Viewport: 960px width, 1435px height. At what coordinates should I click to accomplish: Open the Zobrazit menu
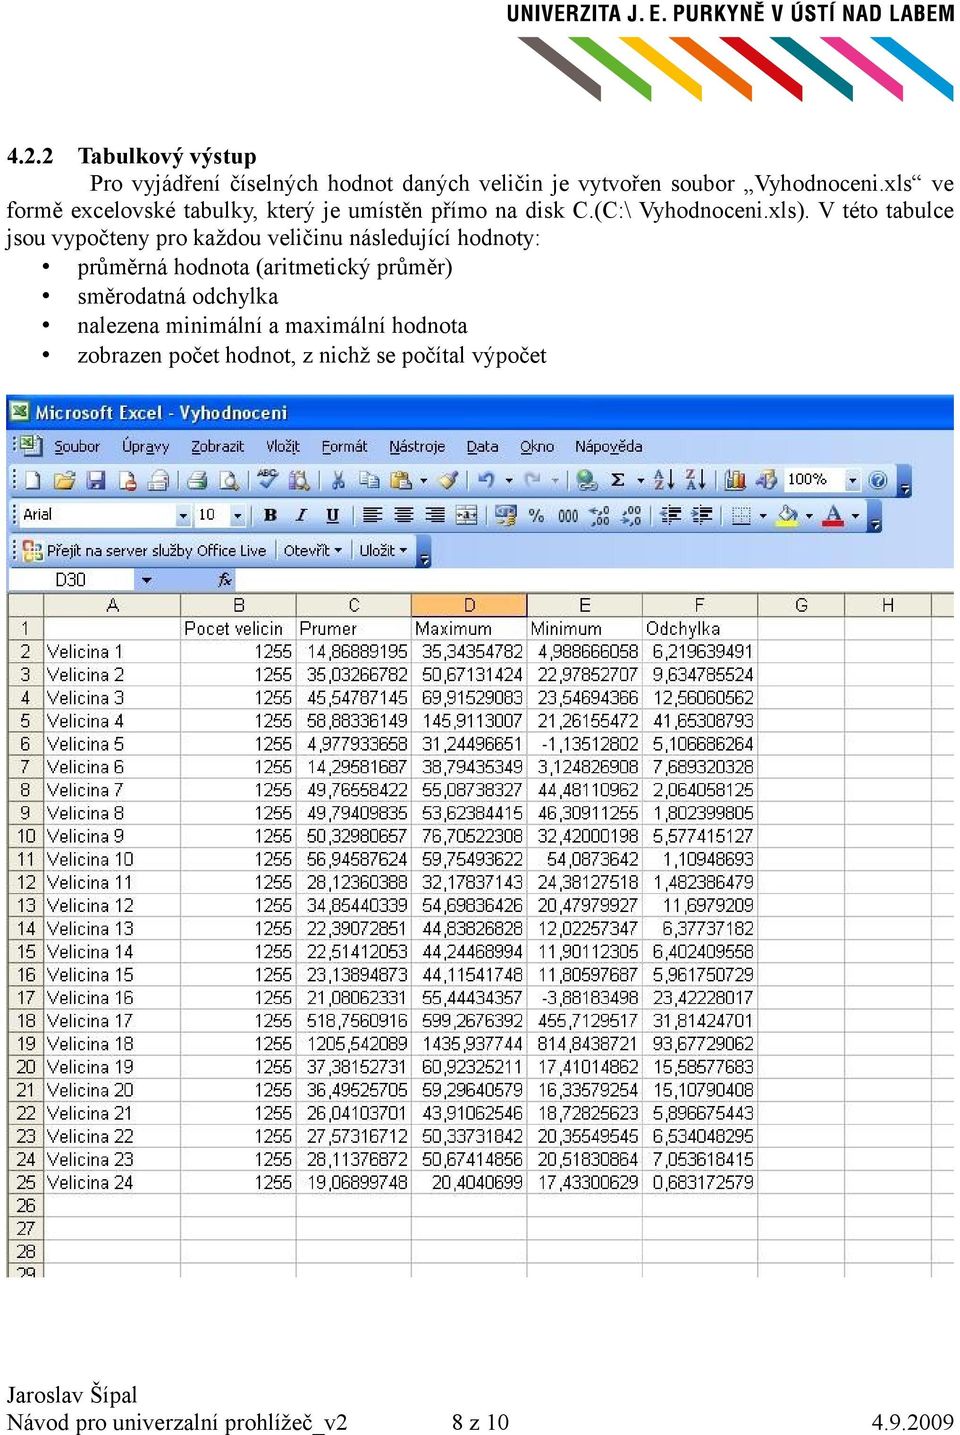[217, 447]
